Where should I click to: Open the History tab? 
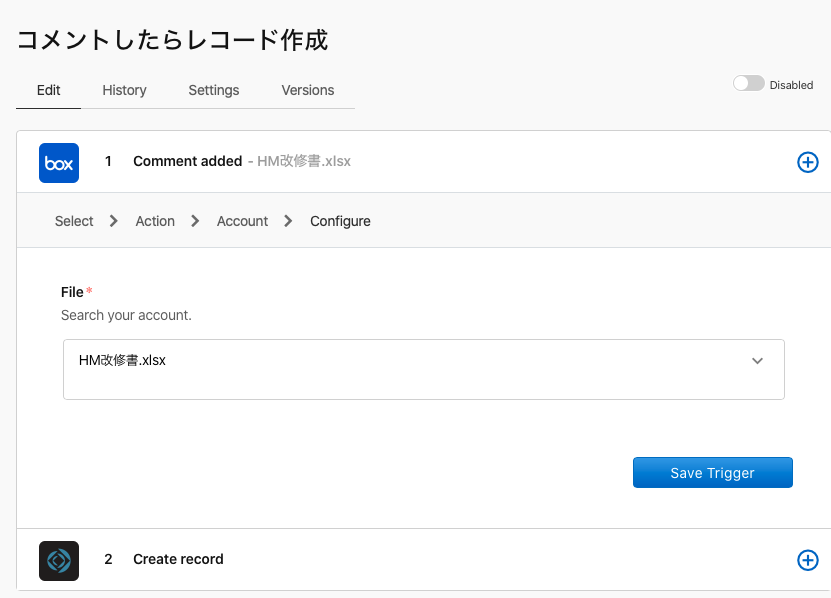coord(124,90)
